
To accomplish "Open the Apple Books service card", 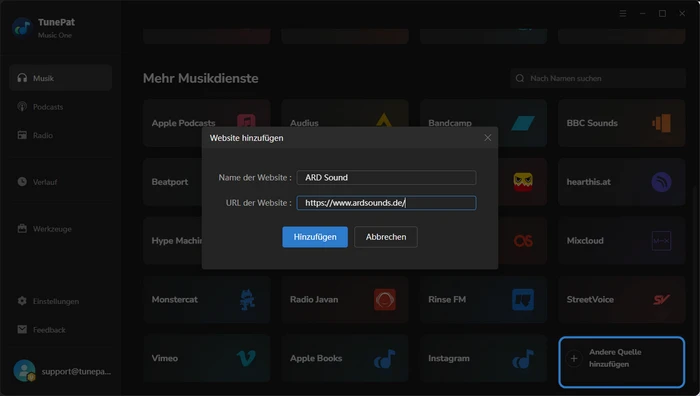I will point(345,358).
